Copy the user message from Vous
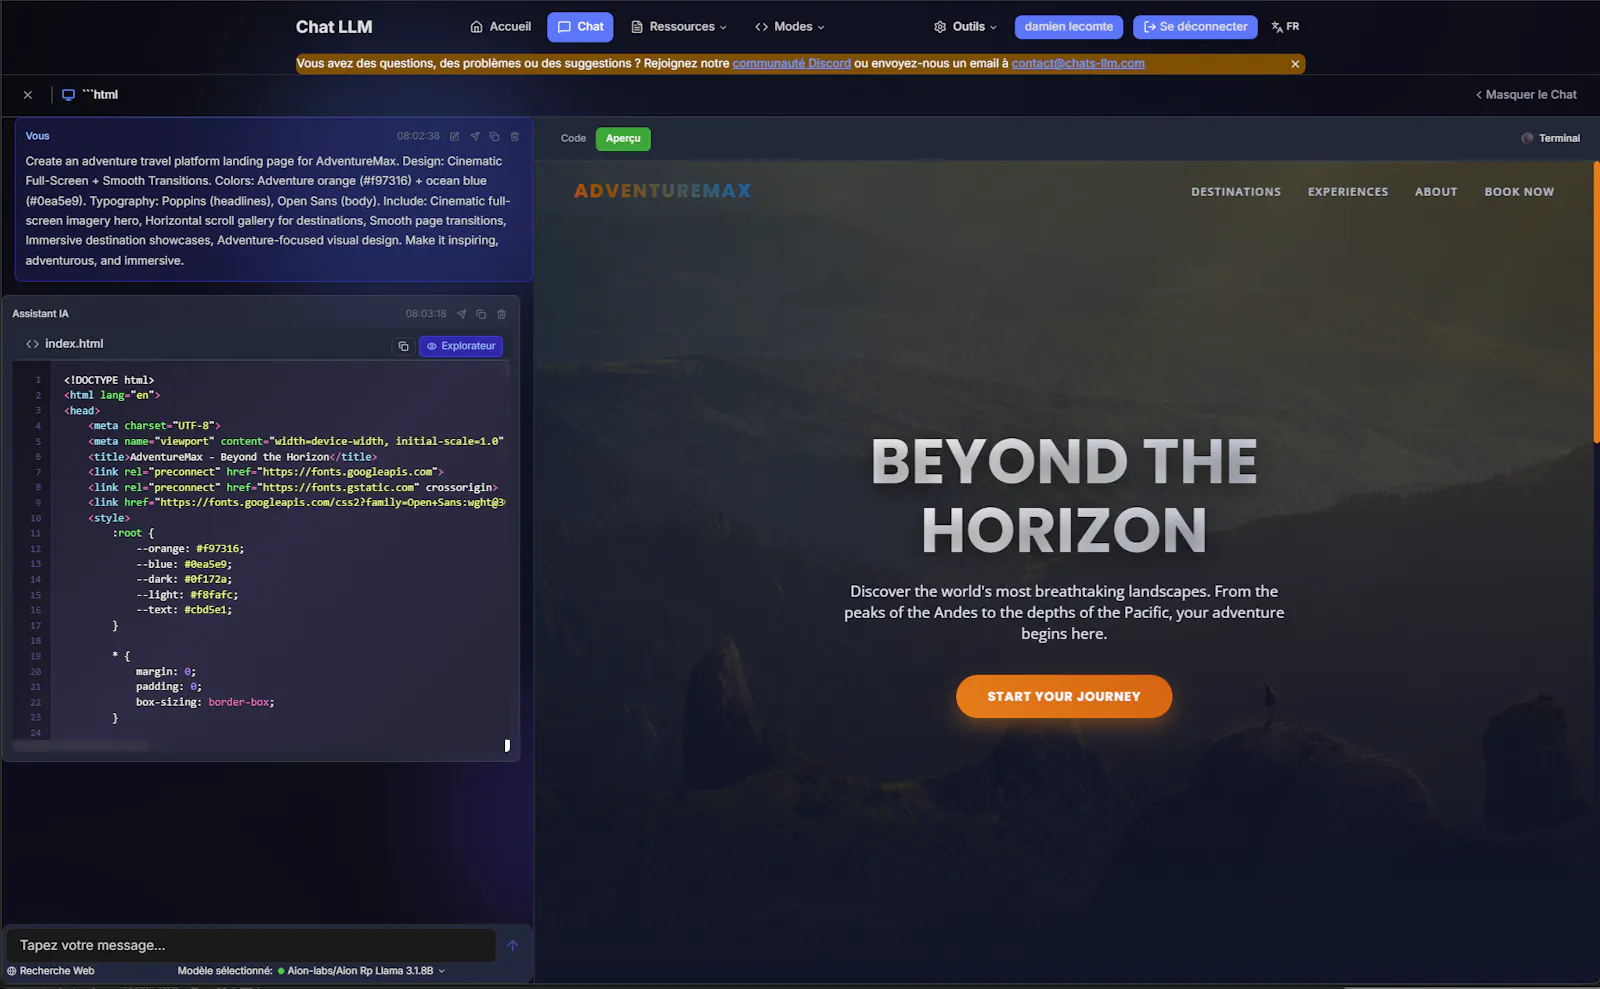Viewport: 1600px width, 989px height. [494, 136]
